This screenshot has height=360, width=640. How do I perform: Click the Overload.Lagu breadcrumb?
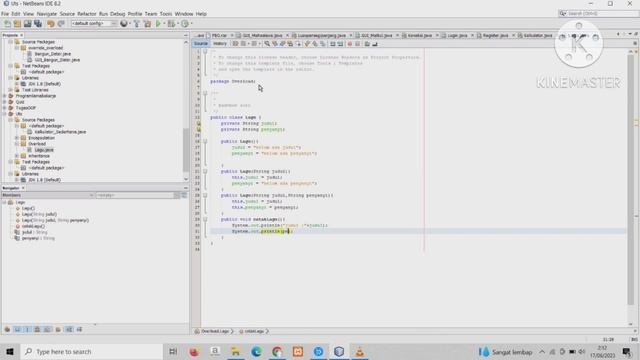pos(215,331)
